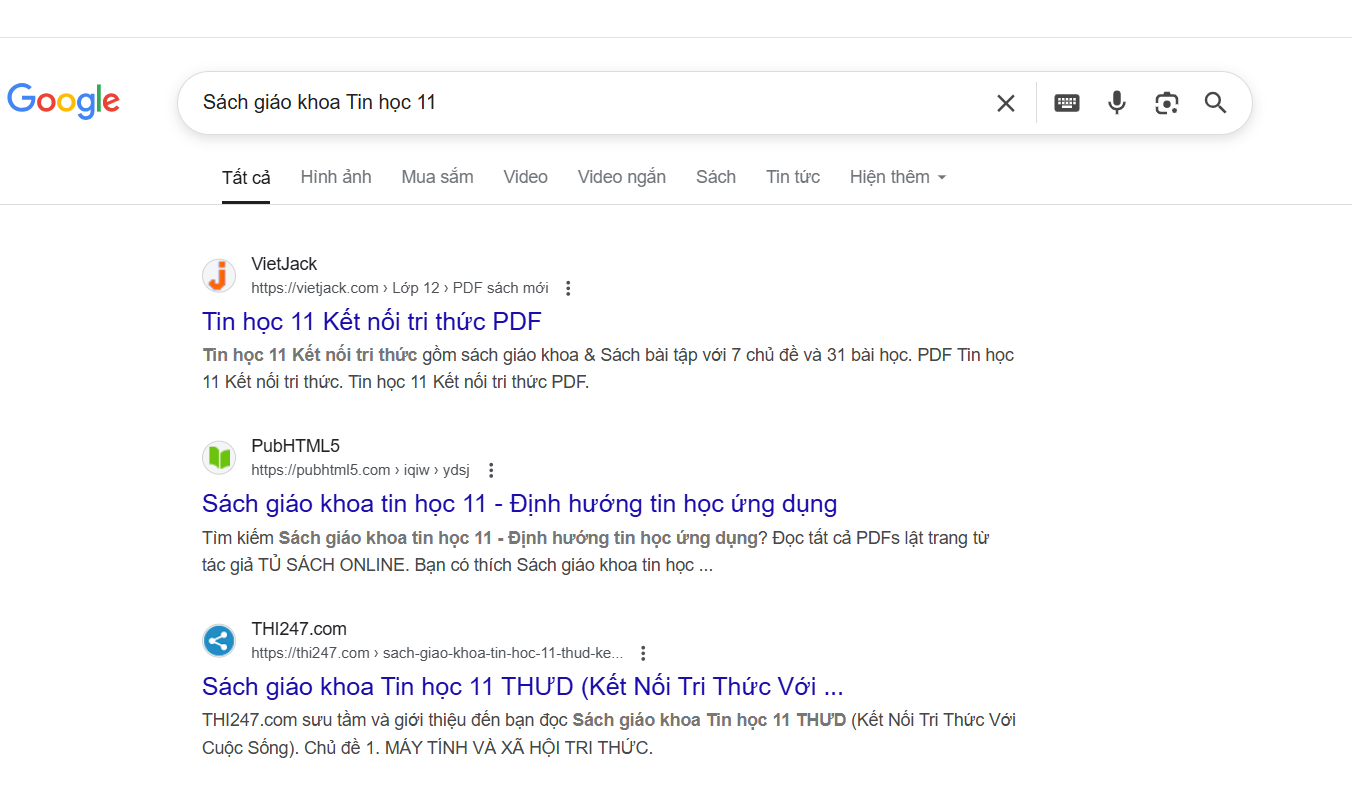
Task: Click the VietJack favicon
Action: tap(219, 275)
